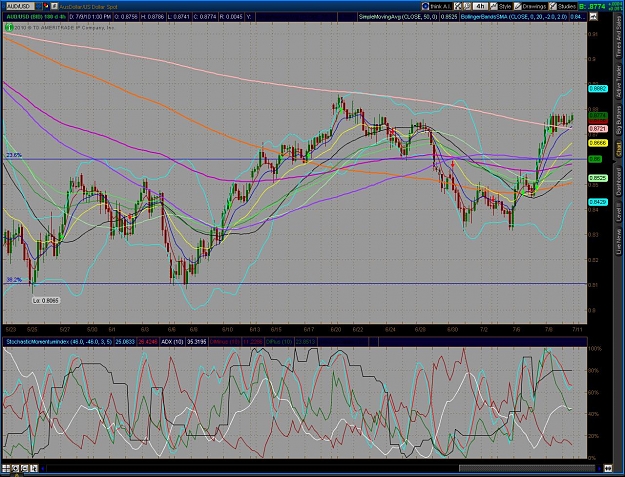Image resolution: width=625 pixels, height=477 pixels.
Task: Click the green info icon on the chart
Action: [x=9, y=27]
